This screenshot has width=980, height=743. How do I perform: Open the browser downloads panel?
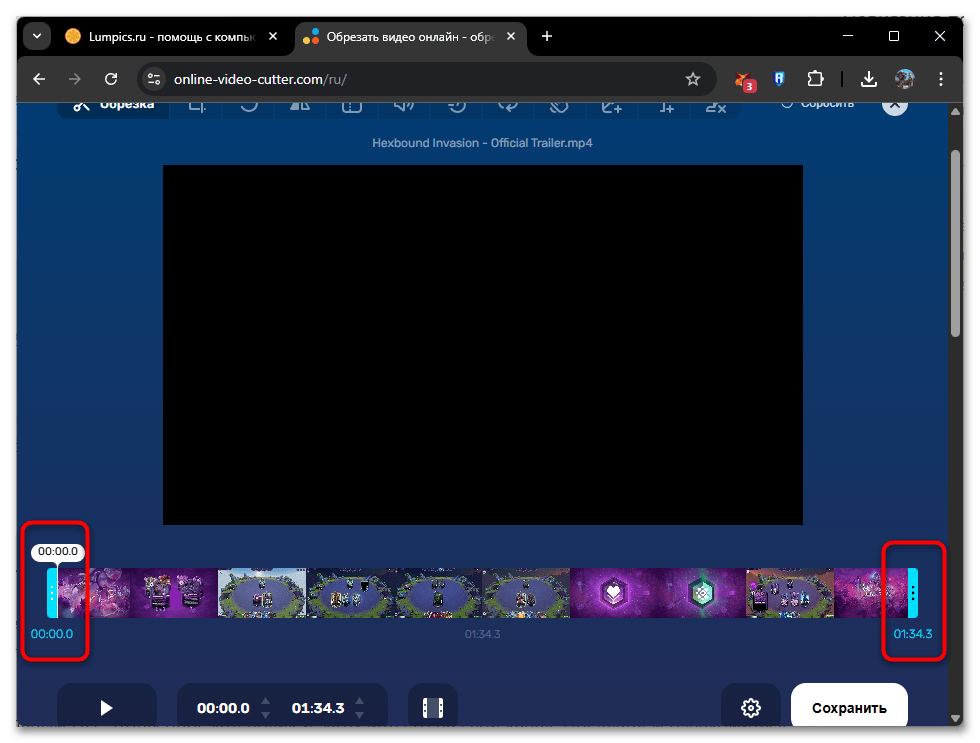point(869,79)
